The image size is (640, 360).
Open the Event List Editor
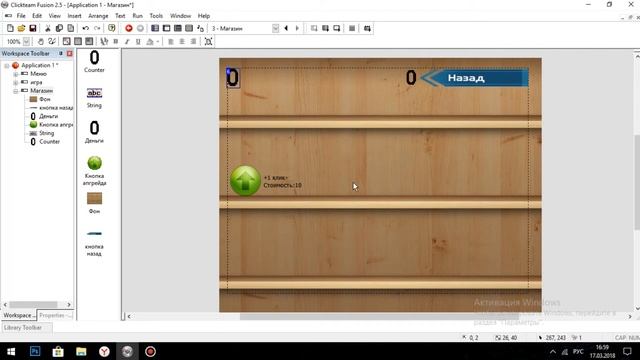[x=189, y=28]
